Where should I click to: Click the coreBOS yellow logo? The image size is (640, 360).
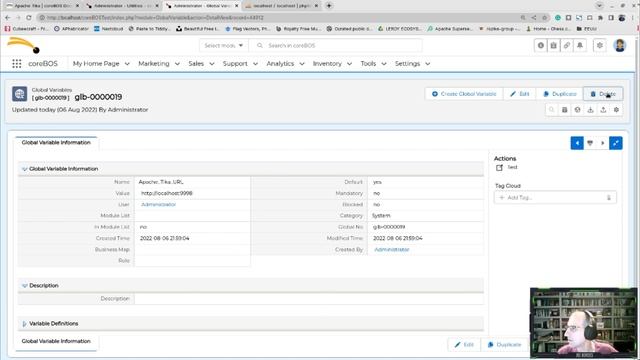(x=24, y=45)
